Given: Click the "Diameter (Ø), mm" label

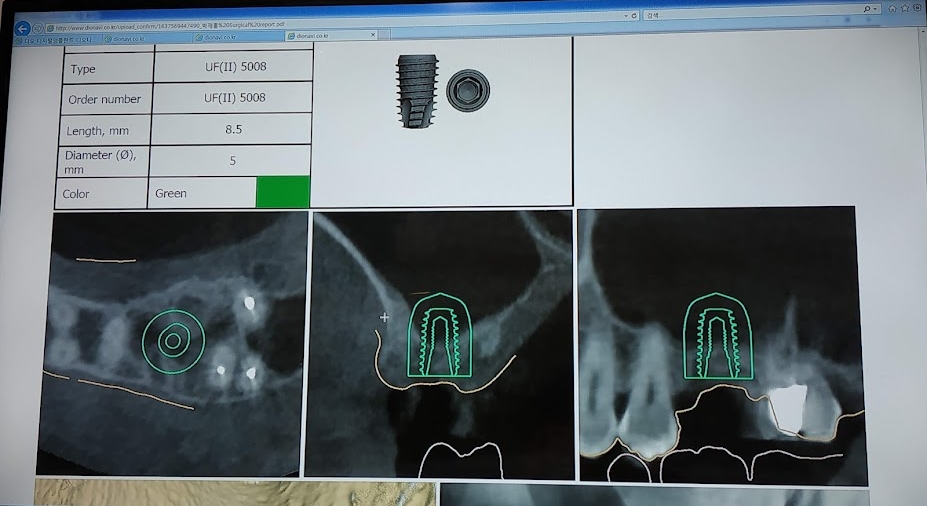Looking at the screenshot, I should [100, 162].
